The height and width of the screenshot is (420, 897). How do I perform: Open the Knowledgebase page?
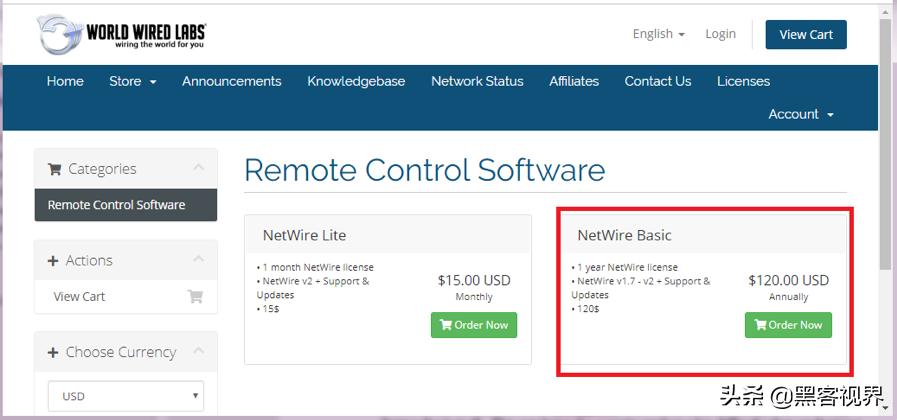point(356,81)
